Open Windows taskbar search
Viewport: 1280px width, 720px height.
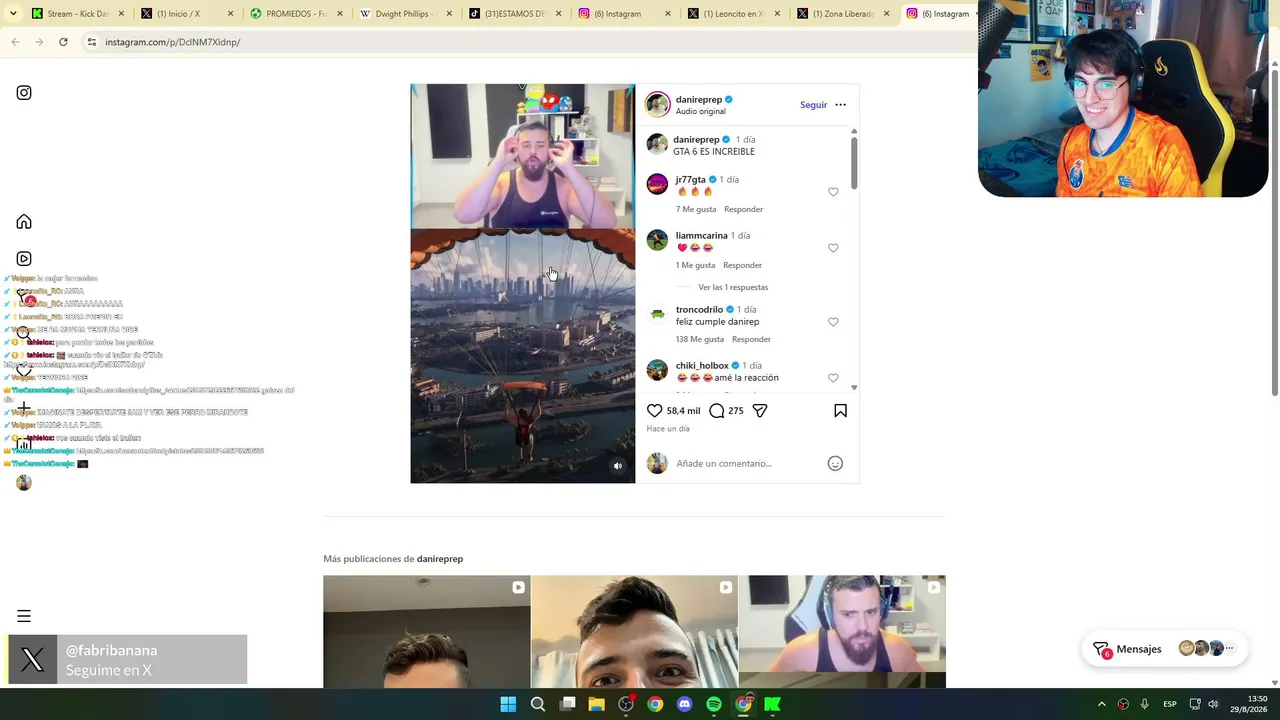(538, 704)
